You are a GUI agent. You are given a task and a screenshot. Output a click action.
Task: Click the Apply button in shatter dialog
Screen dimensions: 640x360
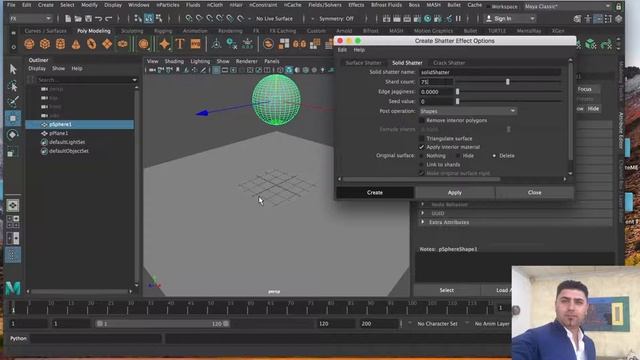point(455,192)
